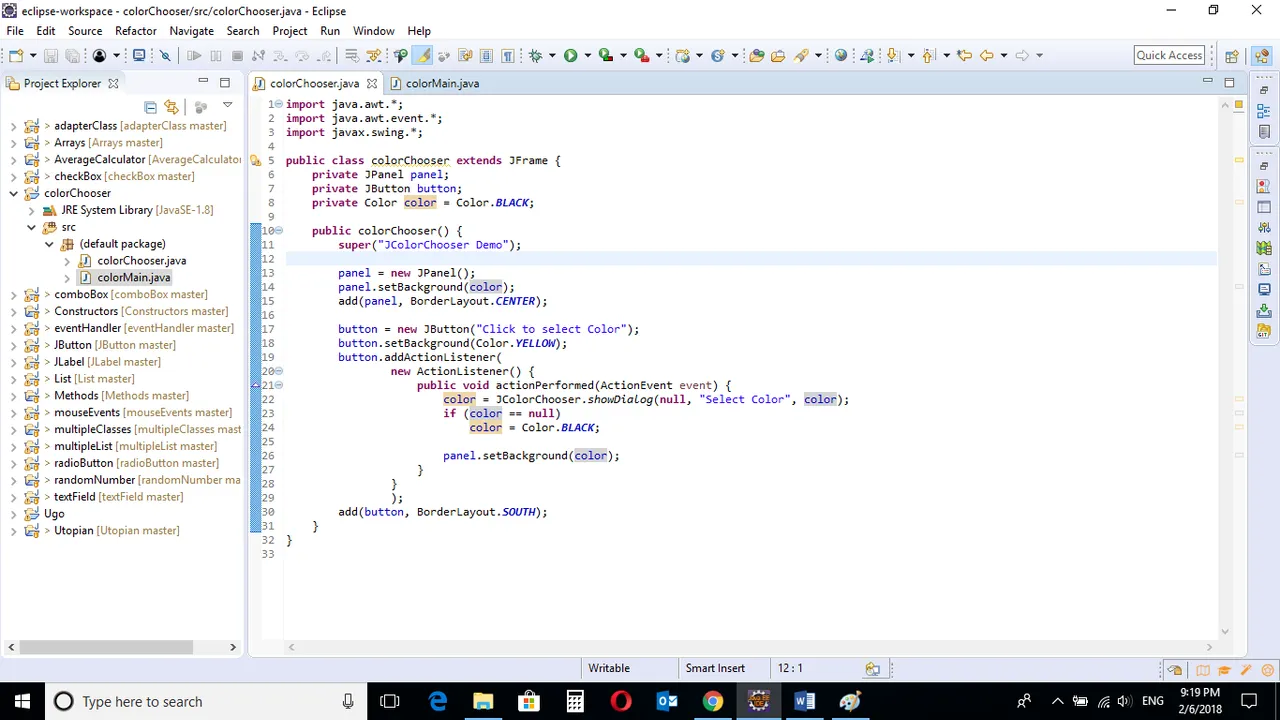This screenshot has width=1280, height=720.
Task: Switch to the colorMain.java tab
Action: point(441,83)
